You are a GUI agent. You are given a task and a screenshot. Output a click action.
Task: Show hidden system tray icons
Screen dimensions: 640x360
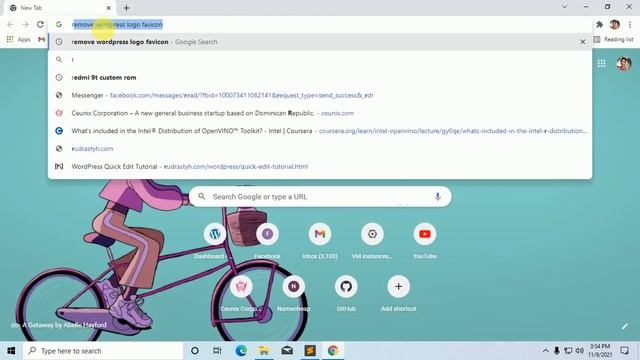tap(545, 351)
